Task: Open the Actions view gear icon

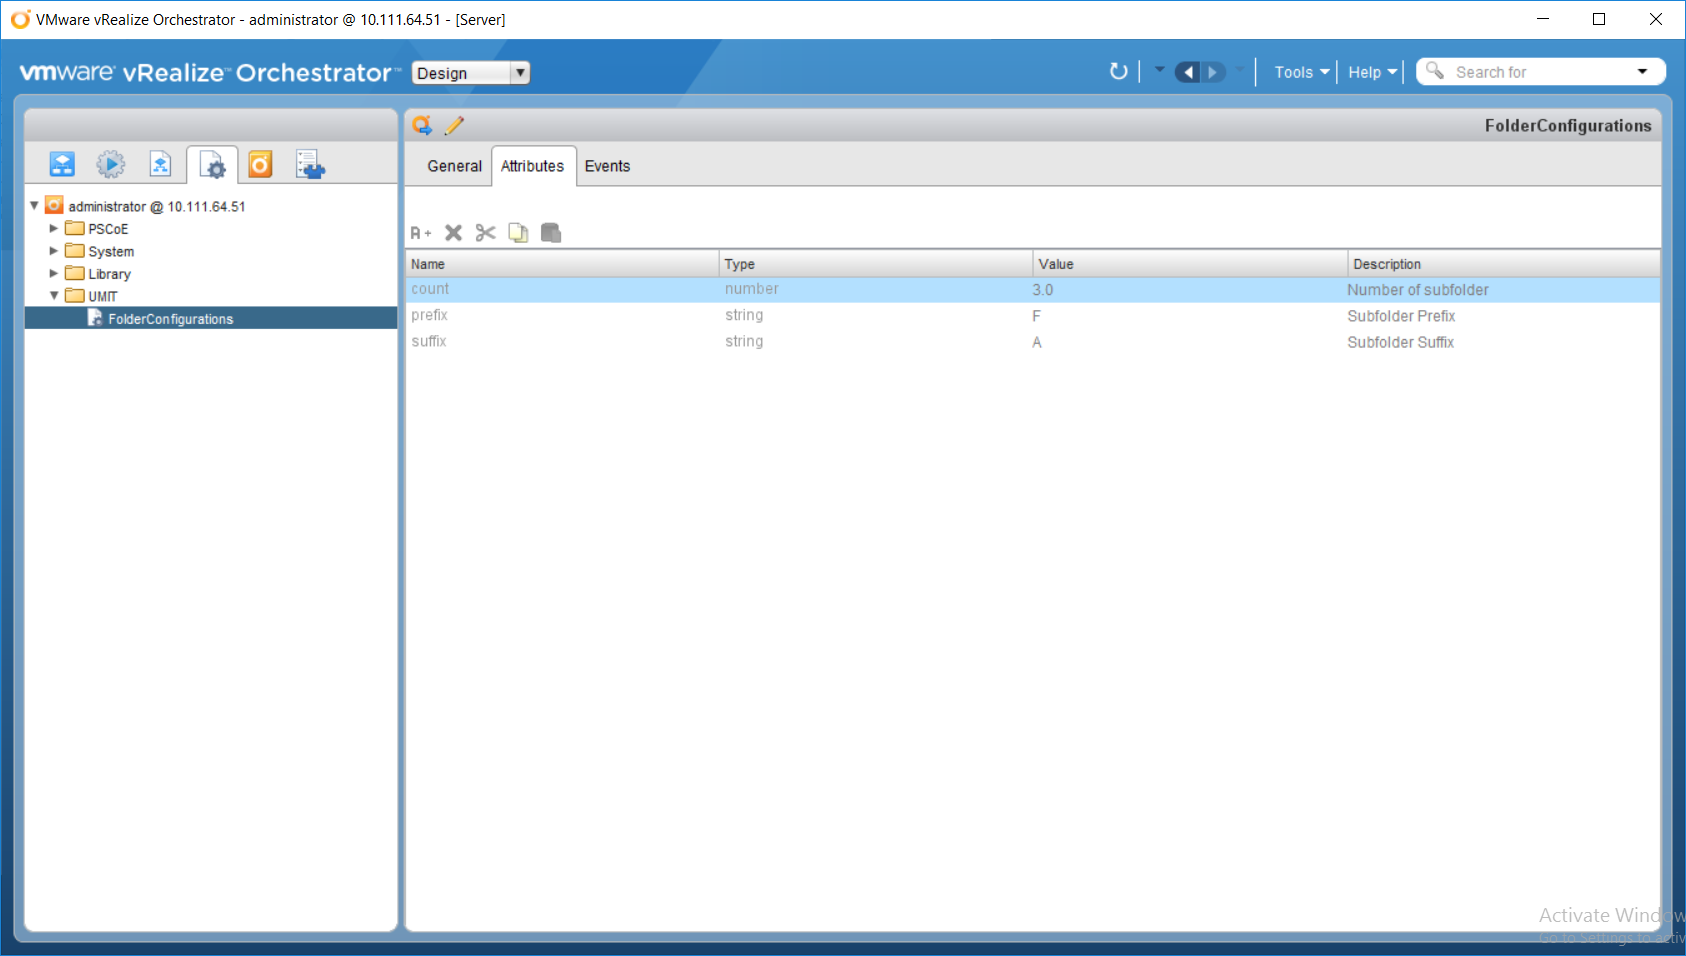Action: (x=111, y=164)
